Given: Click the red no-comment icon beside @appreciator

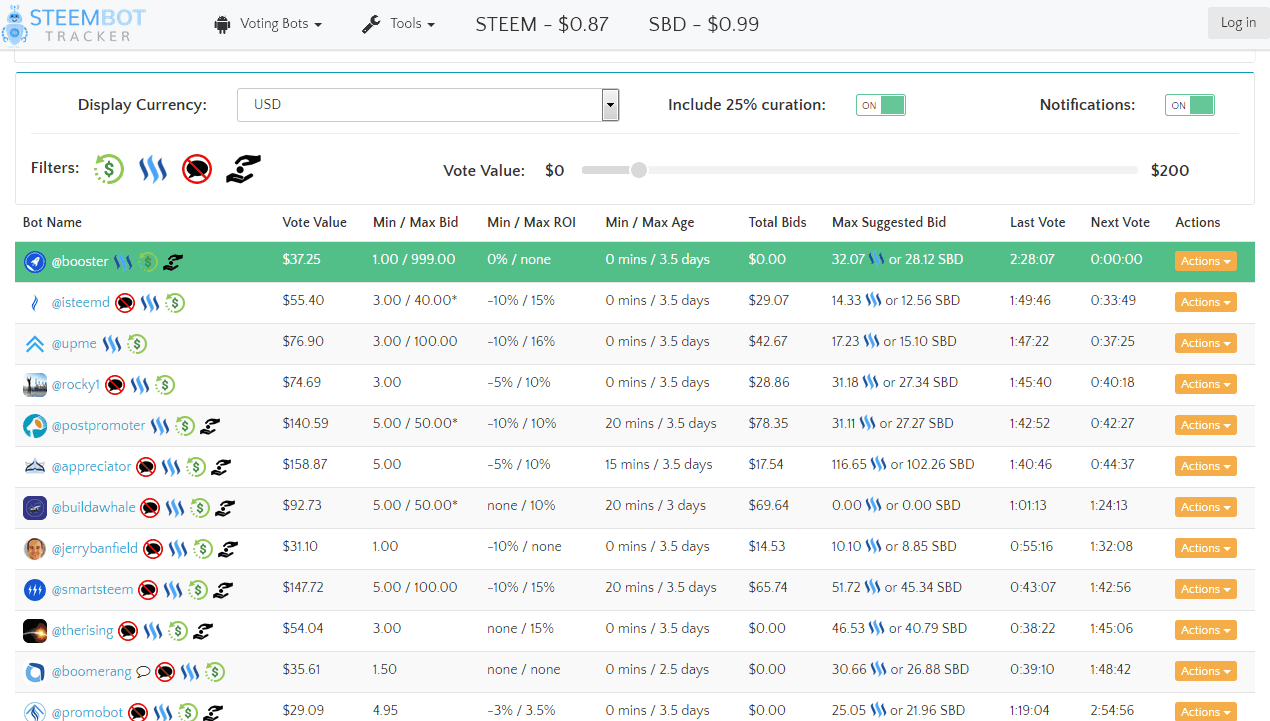Looking at the screenshot, I should [146, 466].
